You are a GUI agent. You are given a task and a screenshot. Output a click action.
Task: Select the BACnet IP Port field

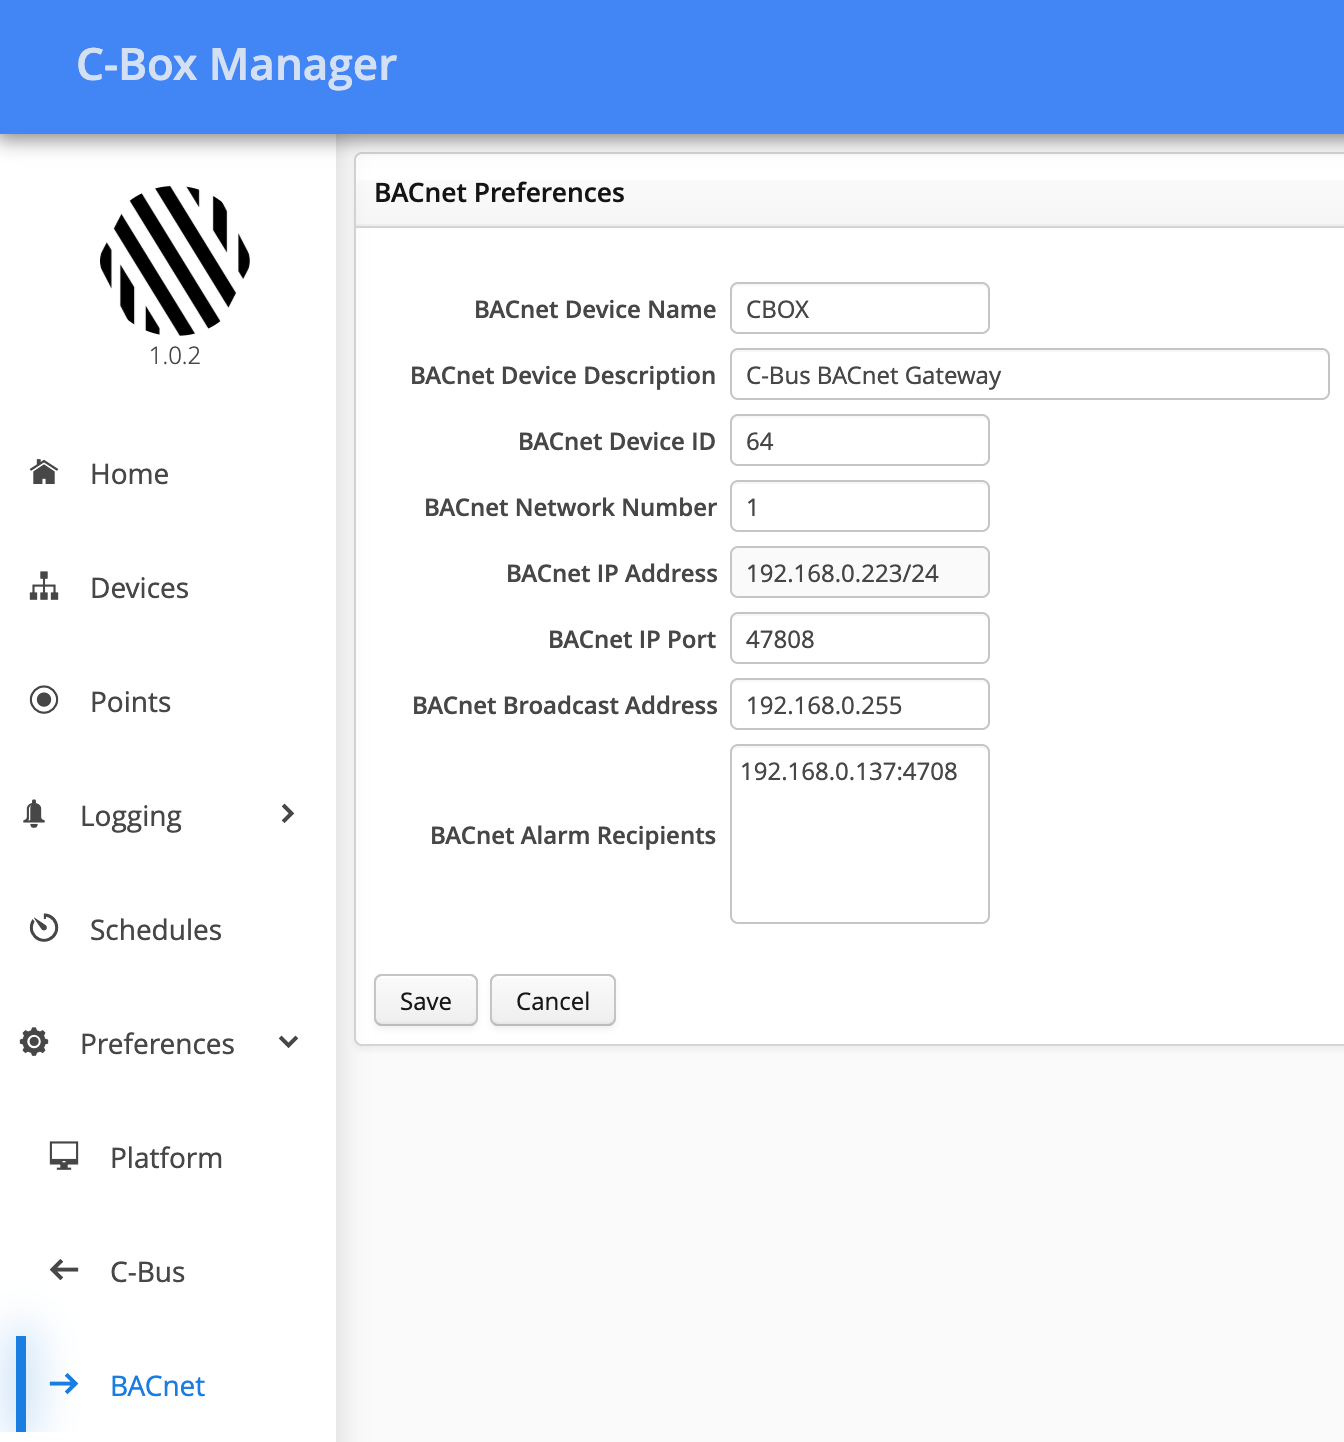click(x=859, y=639)
